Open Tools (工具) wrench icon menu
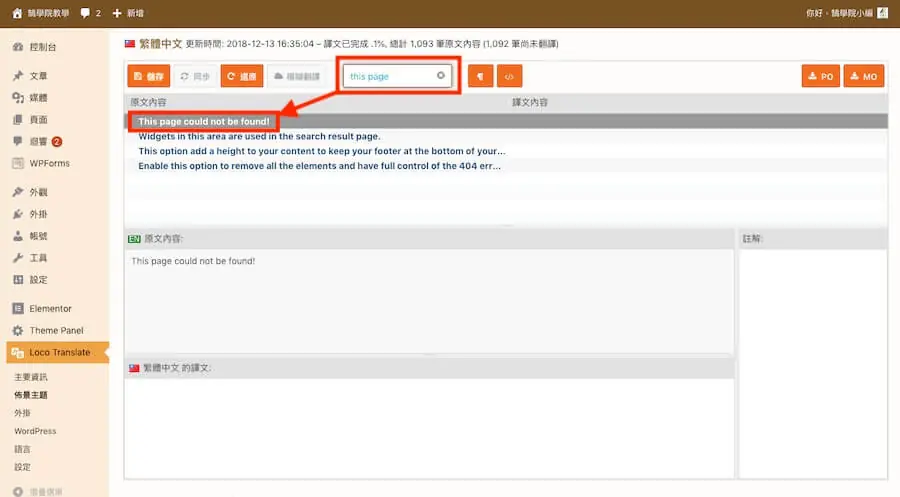Image resolution: width=900 pixels, height=497 pixels. click(x=18, y=258)
